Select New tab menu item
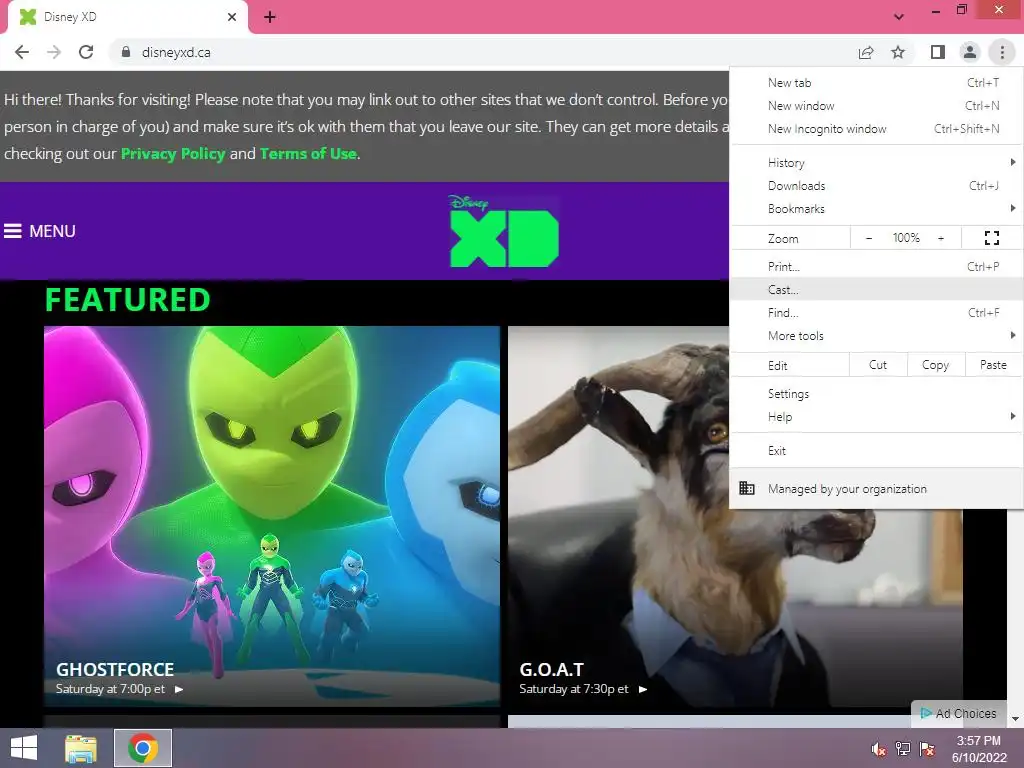Screen dimensions: 1024x768 (x=876, y=83)
